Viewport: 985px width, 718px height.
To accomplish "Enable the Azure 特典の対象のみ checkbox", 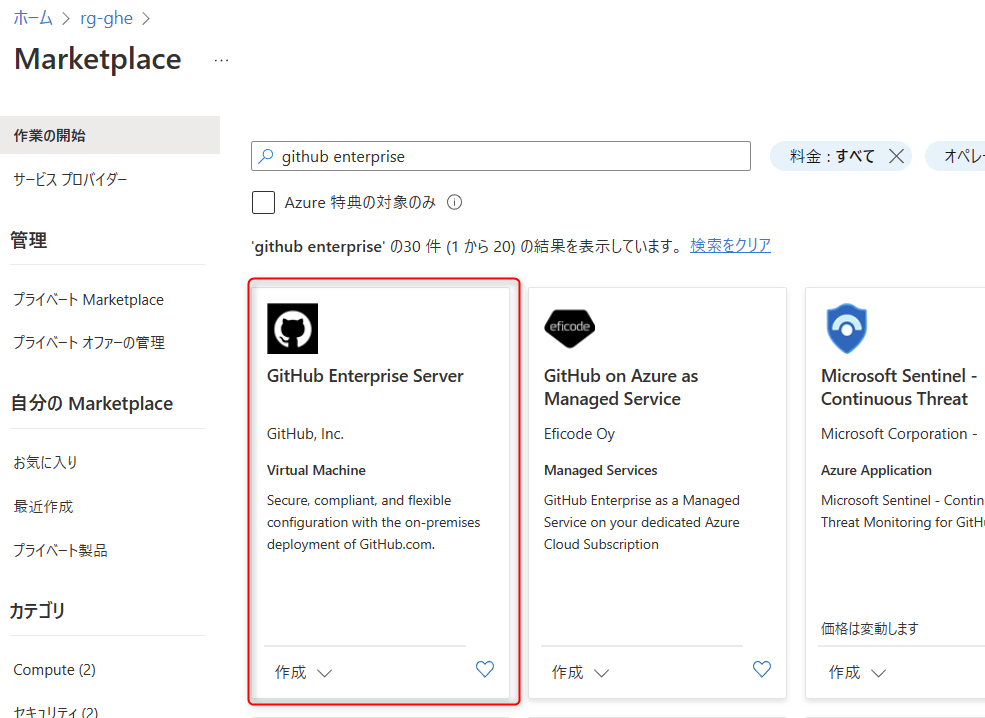I will pyautogui.click(x=263, y=202).
